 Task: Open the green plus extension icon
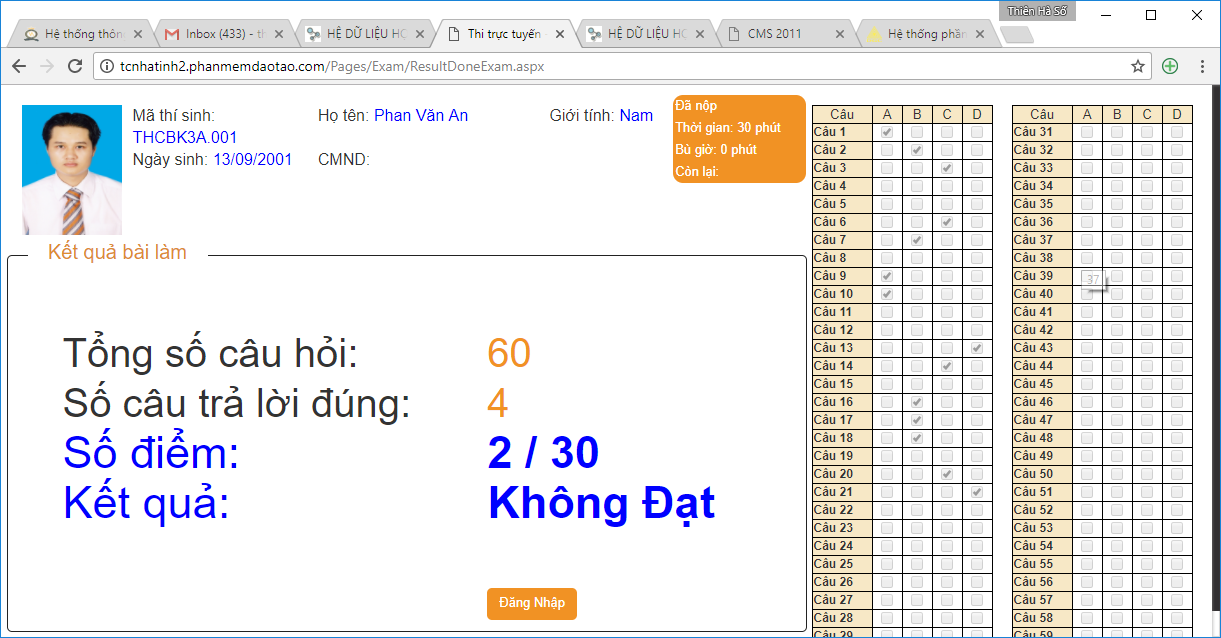pyautogui.click(x=1169, y=66)
